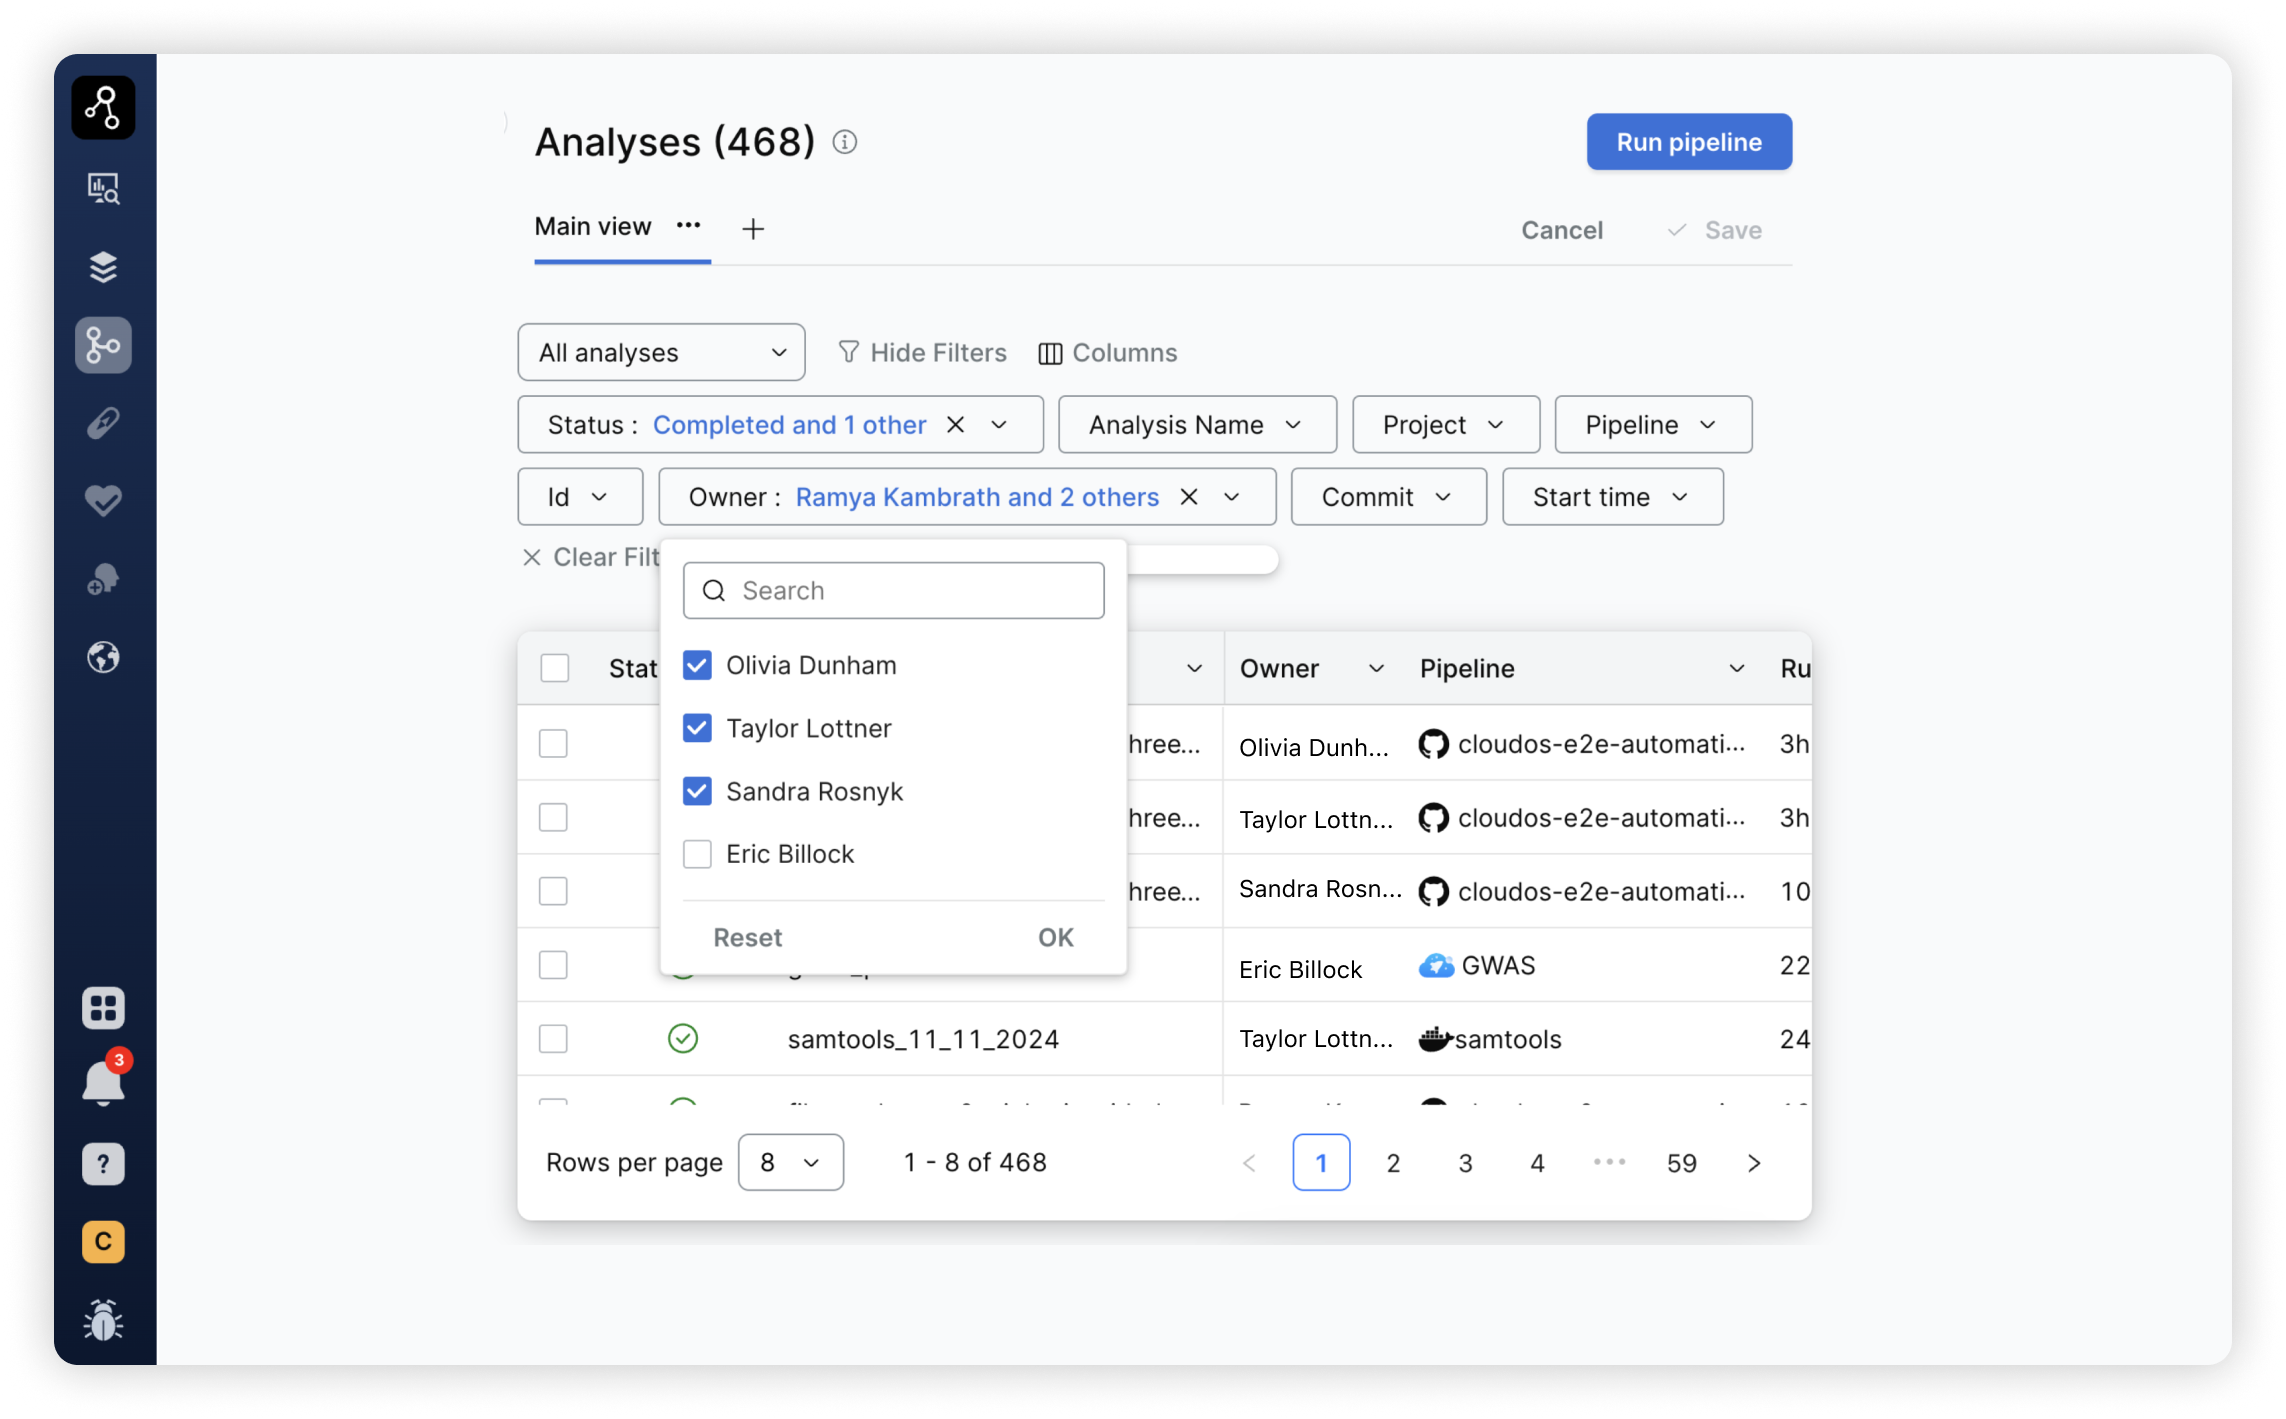Confirm owner selection with OK
The height and width of the screenshot is (1419, 2286).
point(1055,938)
